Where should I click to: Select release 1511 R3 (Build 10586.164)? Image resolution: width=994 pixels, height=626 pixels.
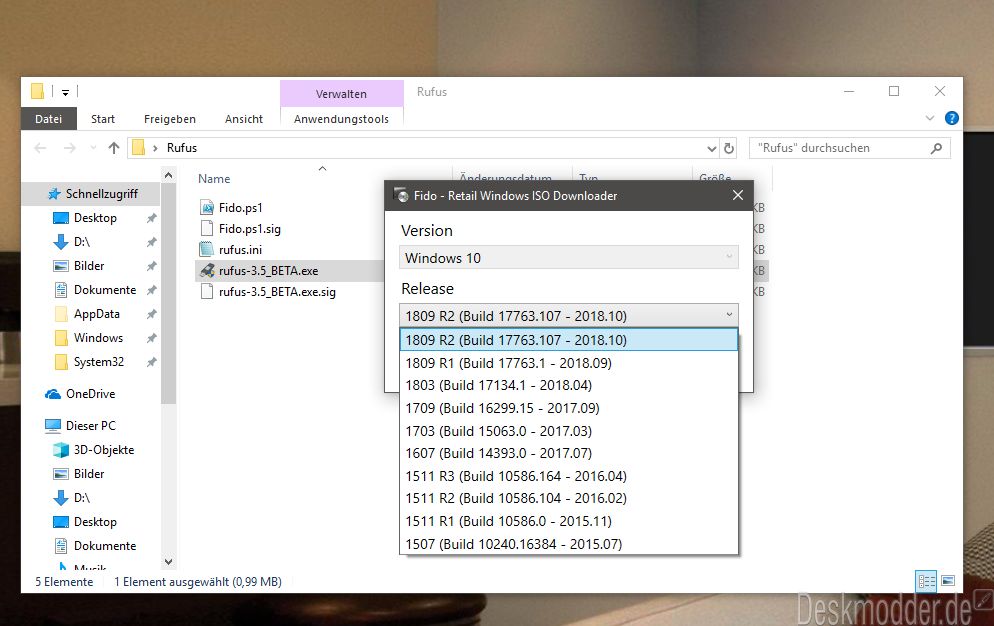coord(569,476)
